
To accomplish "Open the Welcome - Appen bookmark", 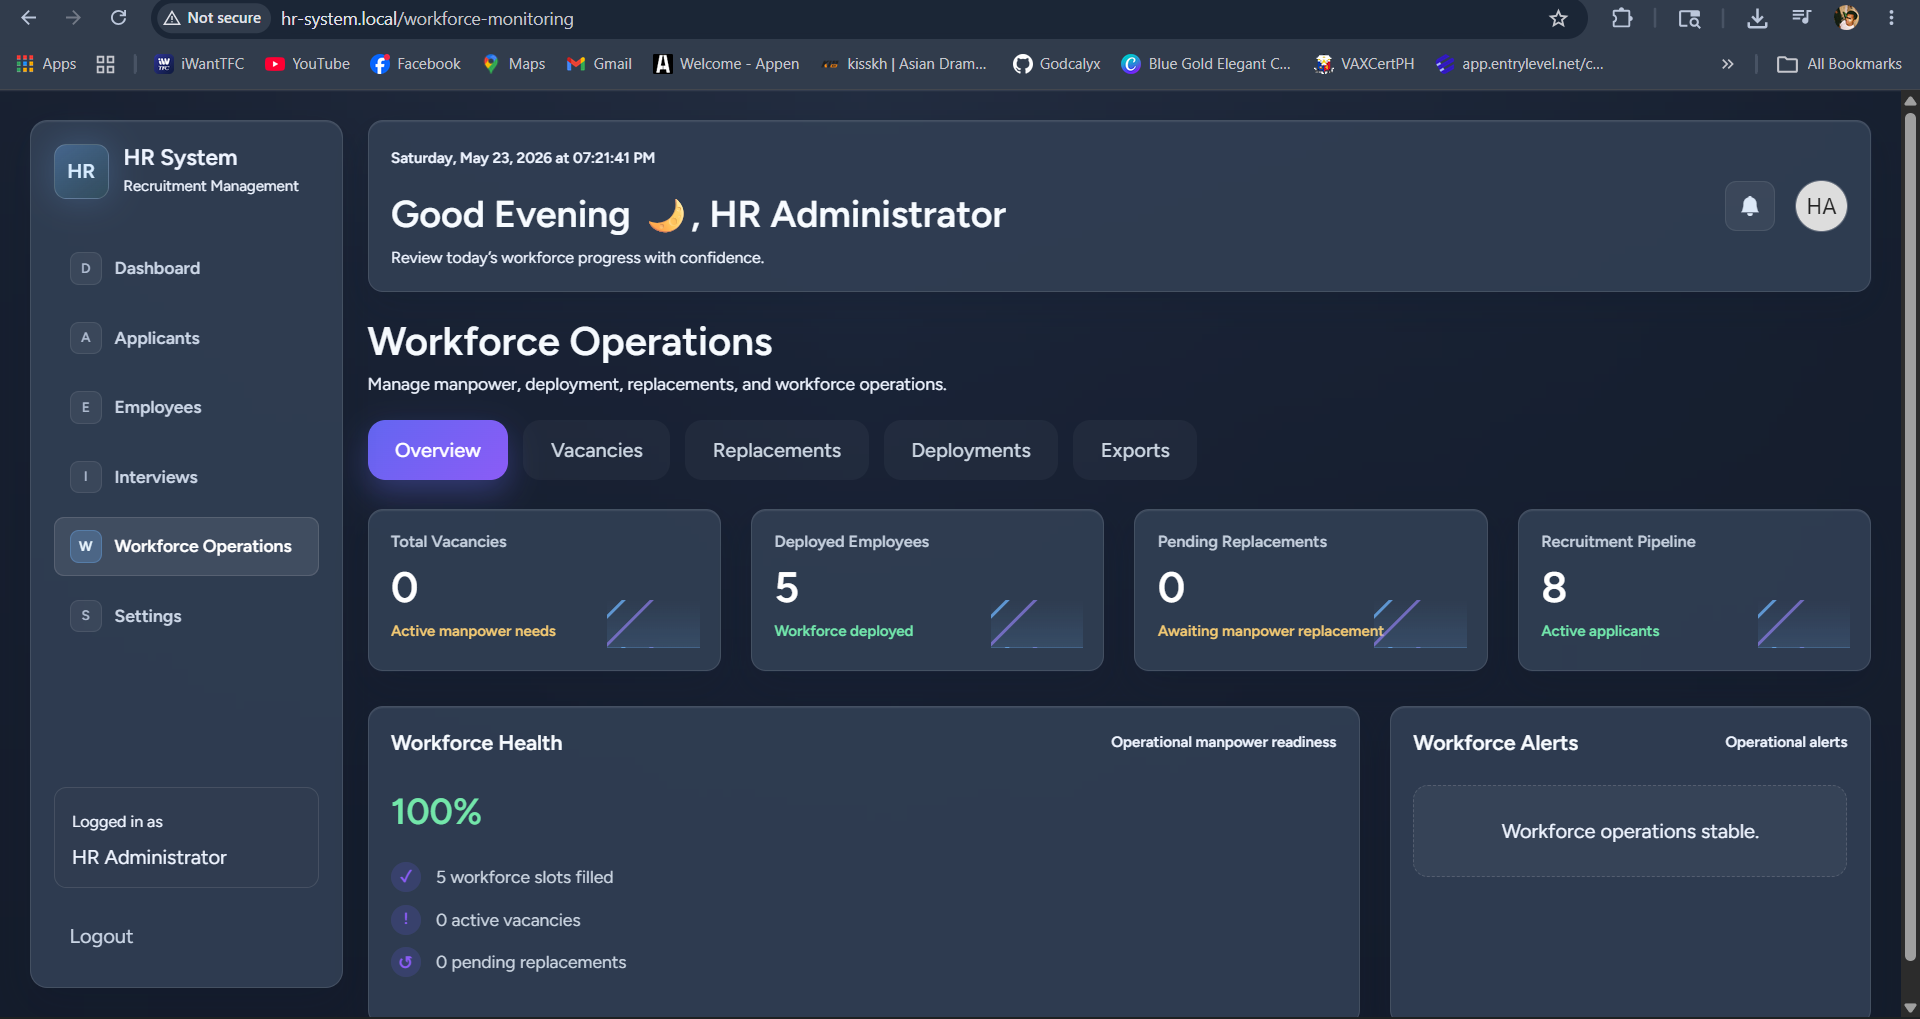I will point(727,64).
